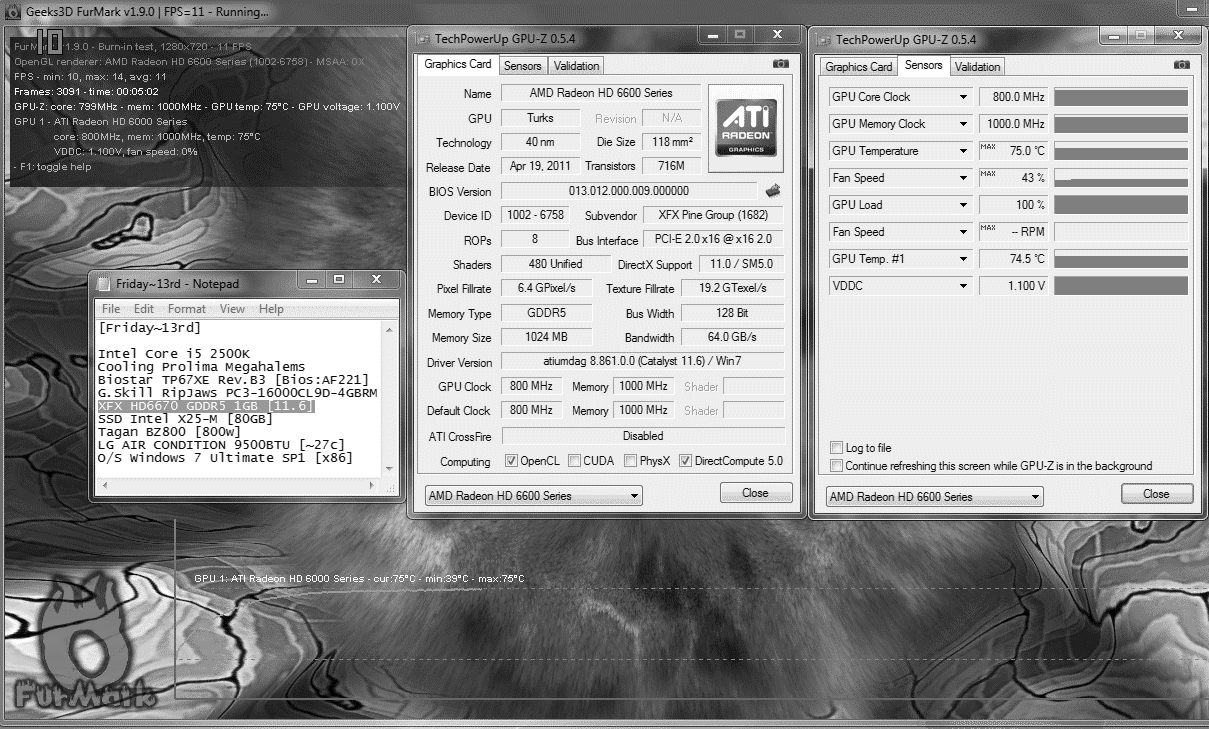Open GPU selector dropdown in Graphics Card window
Screen dimensions: 1209x729
pos(533,496)
